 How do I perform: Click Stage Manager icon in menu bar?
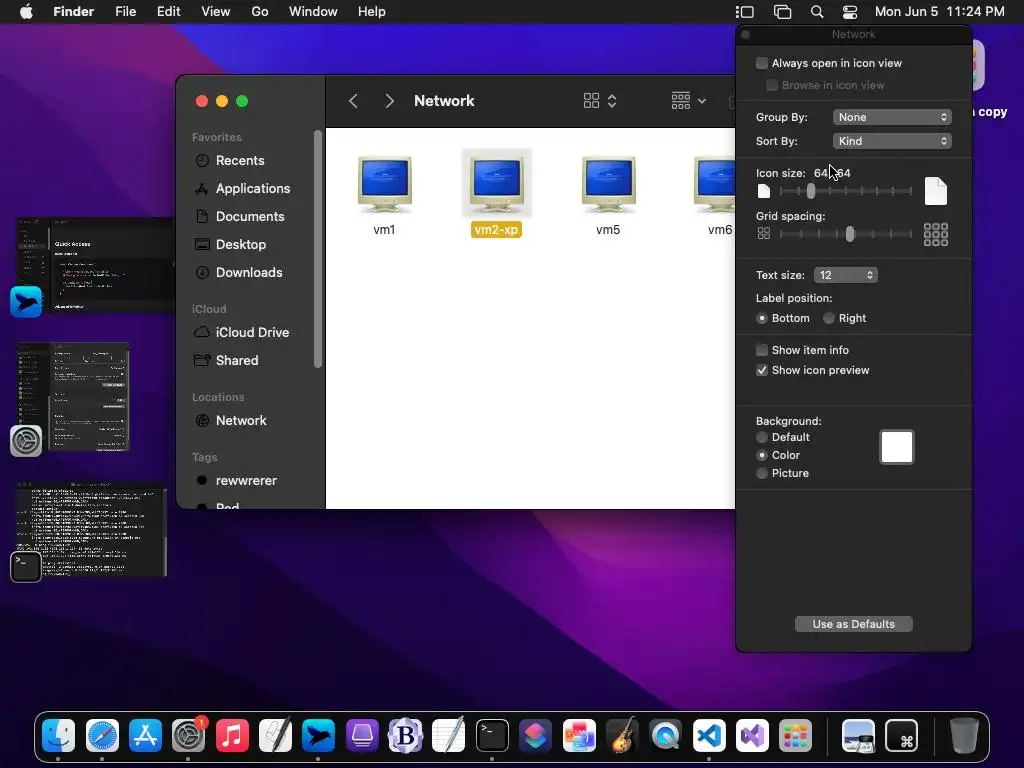(744, 12)
